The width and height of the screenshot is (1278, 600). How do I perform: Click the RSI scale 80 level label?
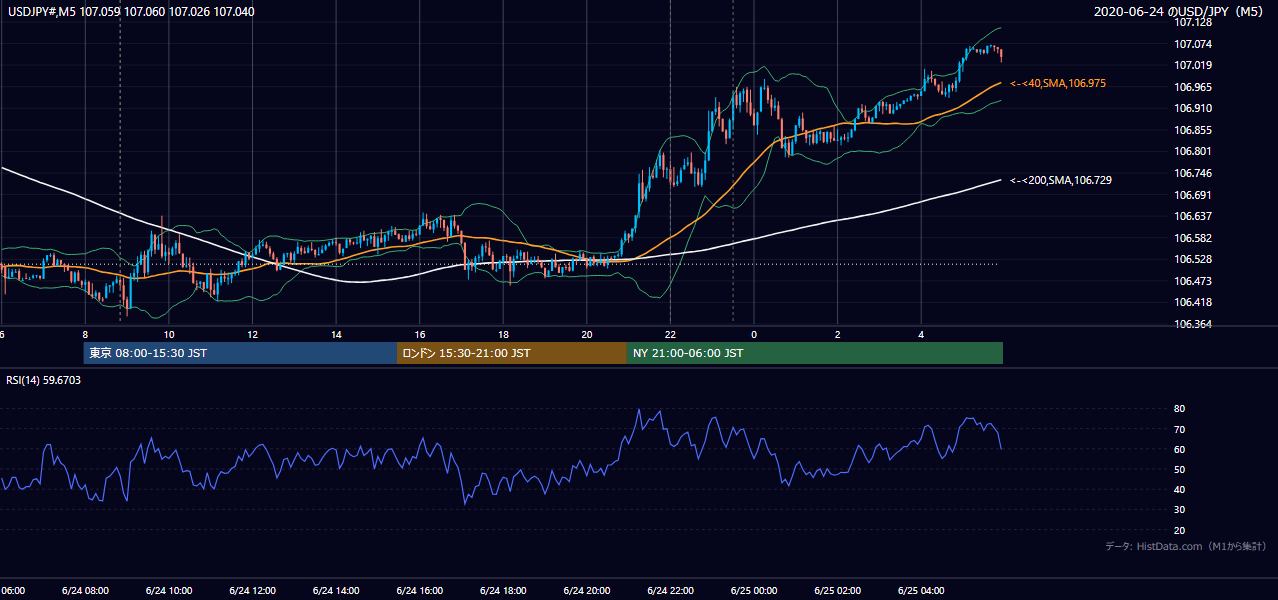(x=1180, y=409)
